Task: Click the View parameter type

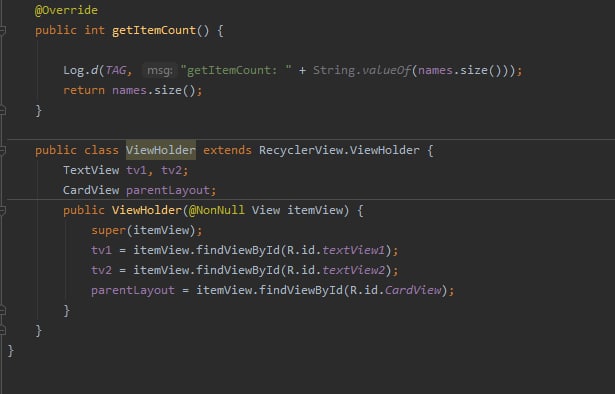Action: coord(266,210)
